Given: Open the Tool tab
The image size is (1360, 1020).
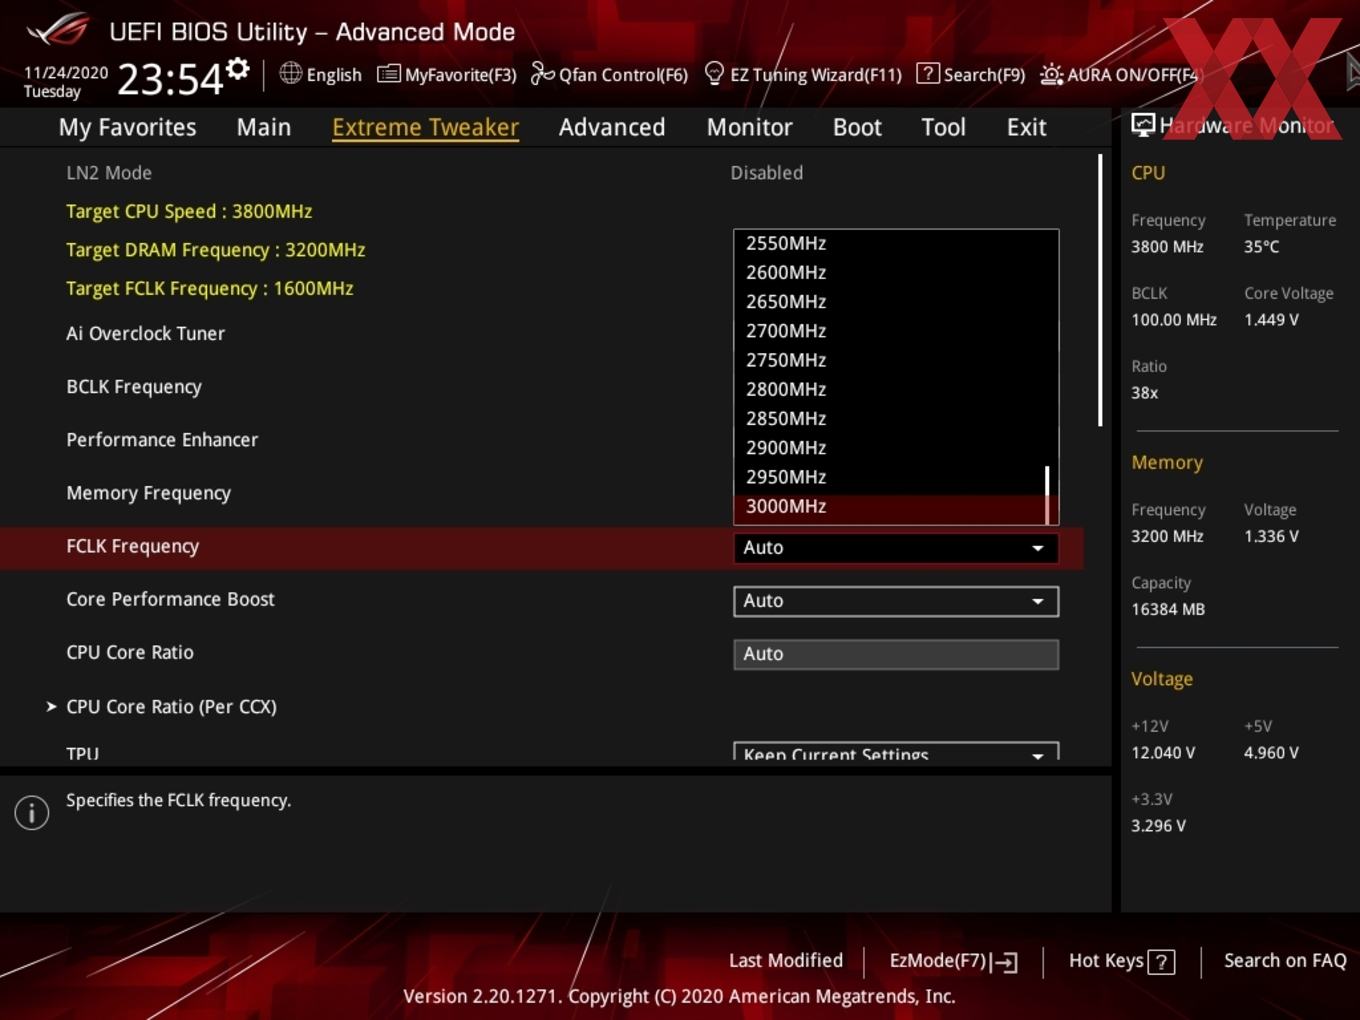Looking at the screenshot, I should click(x=943, y=127).
